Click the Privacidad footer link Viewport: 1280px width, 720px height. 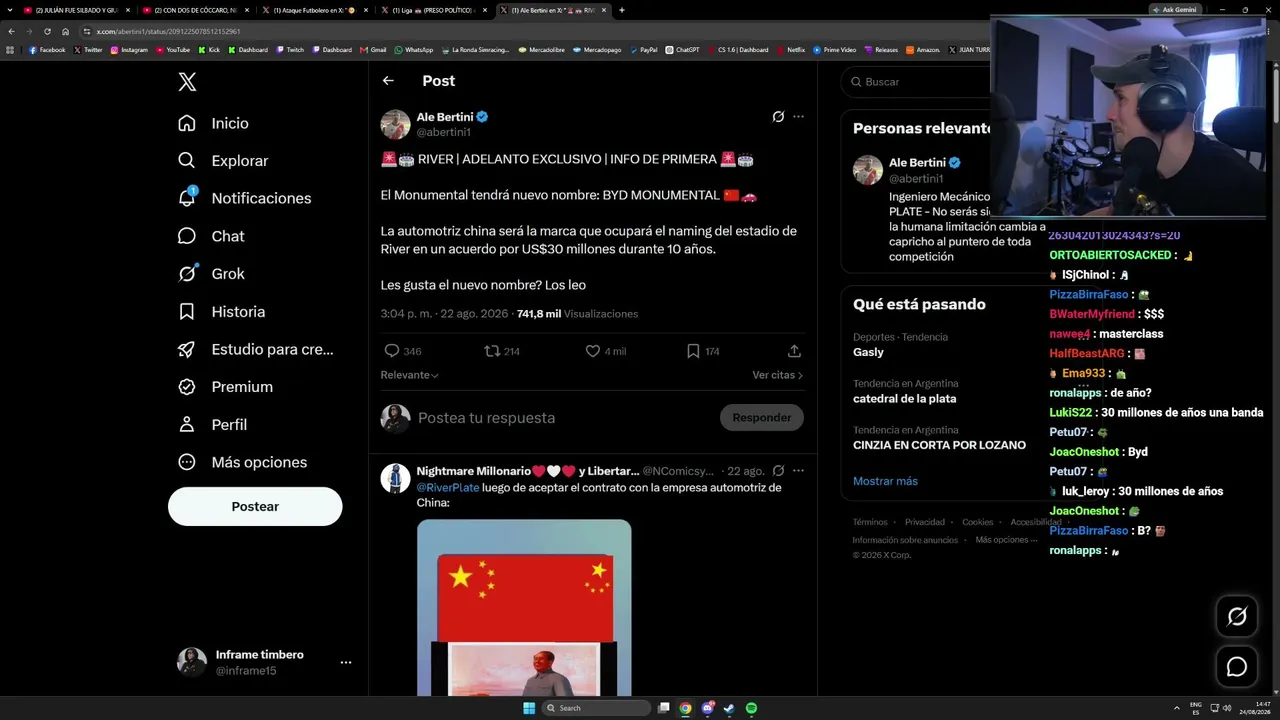click(925, 522)
